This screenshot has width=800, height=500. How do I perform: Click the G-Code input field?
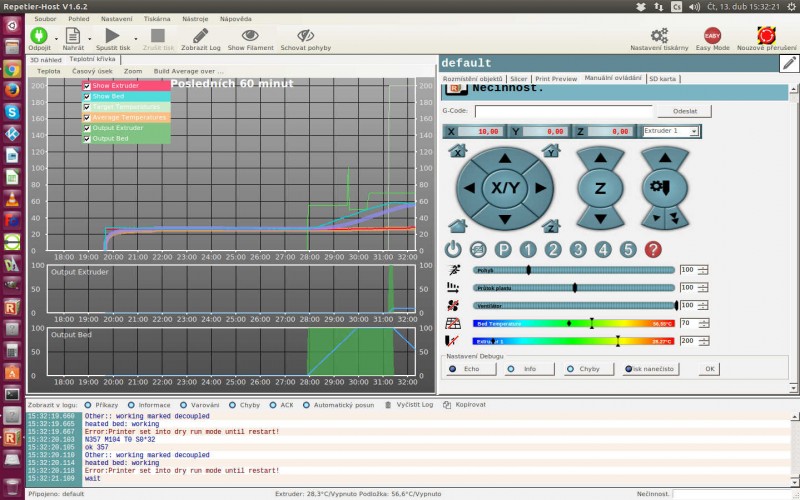564,111
